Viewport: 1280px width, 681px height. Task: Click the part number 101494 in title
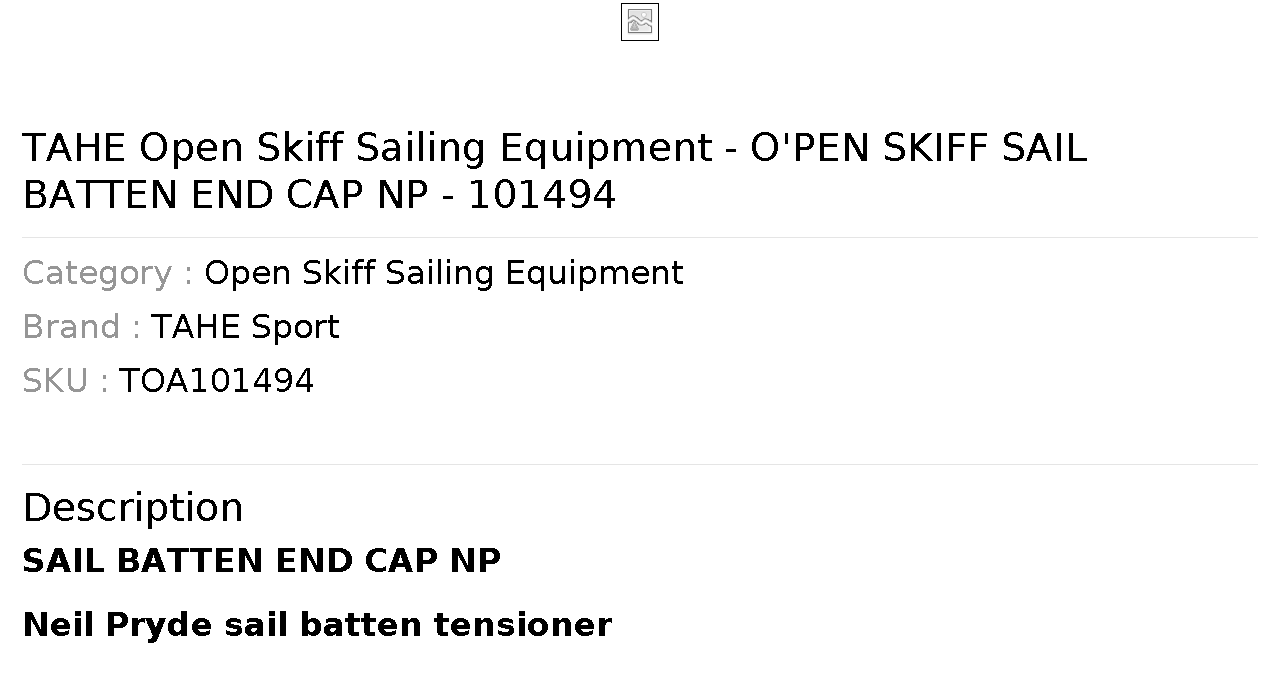coord(542,195)
